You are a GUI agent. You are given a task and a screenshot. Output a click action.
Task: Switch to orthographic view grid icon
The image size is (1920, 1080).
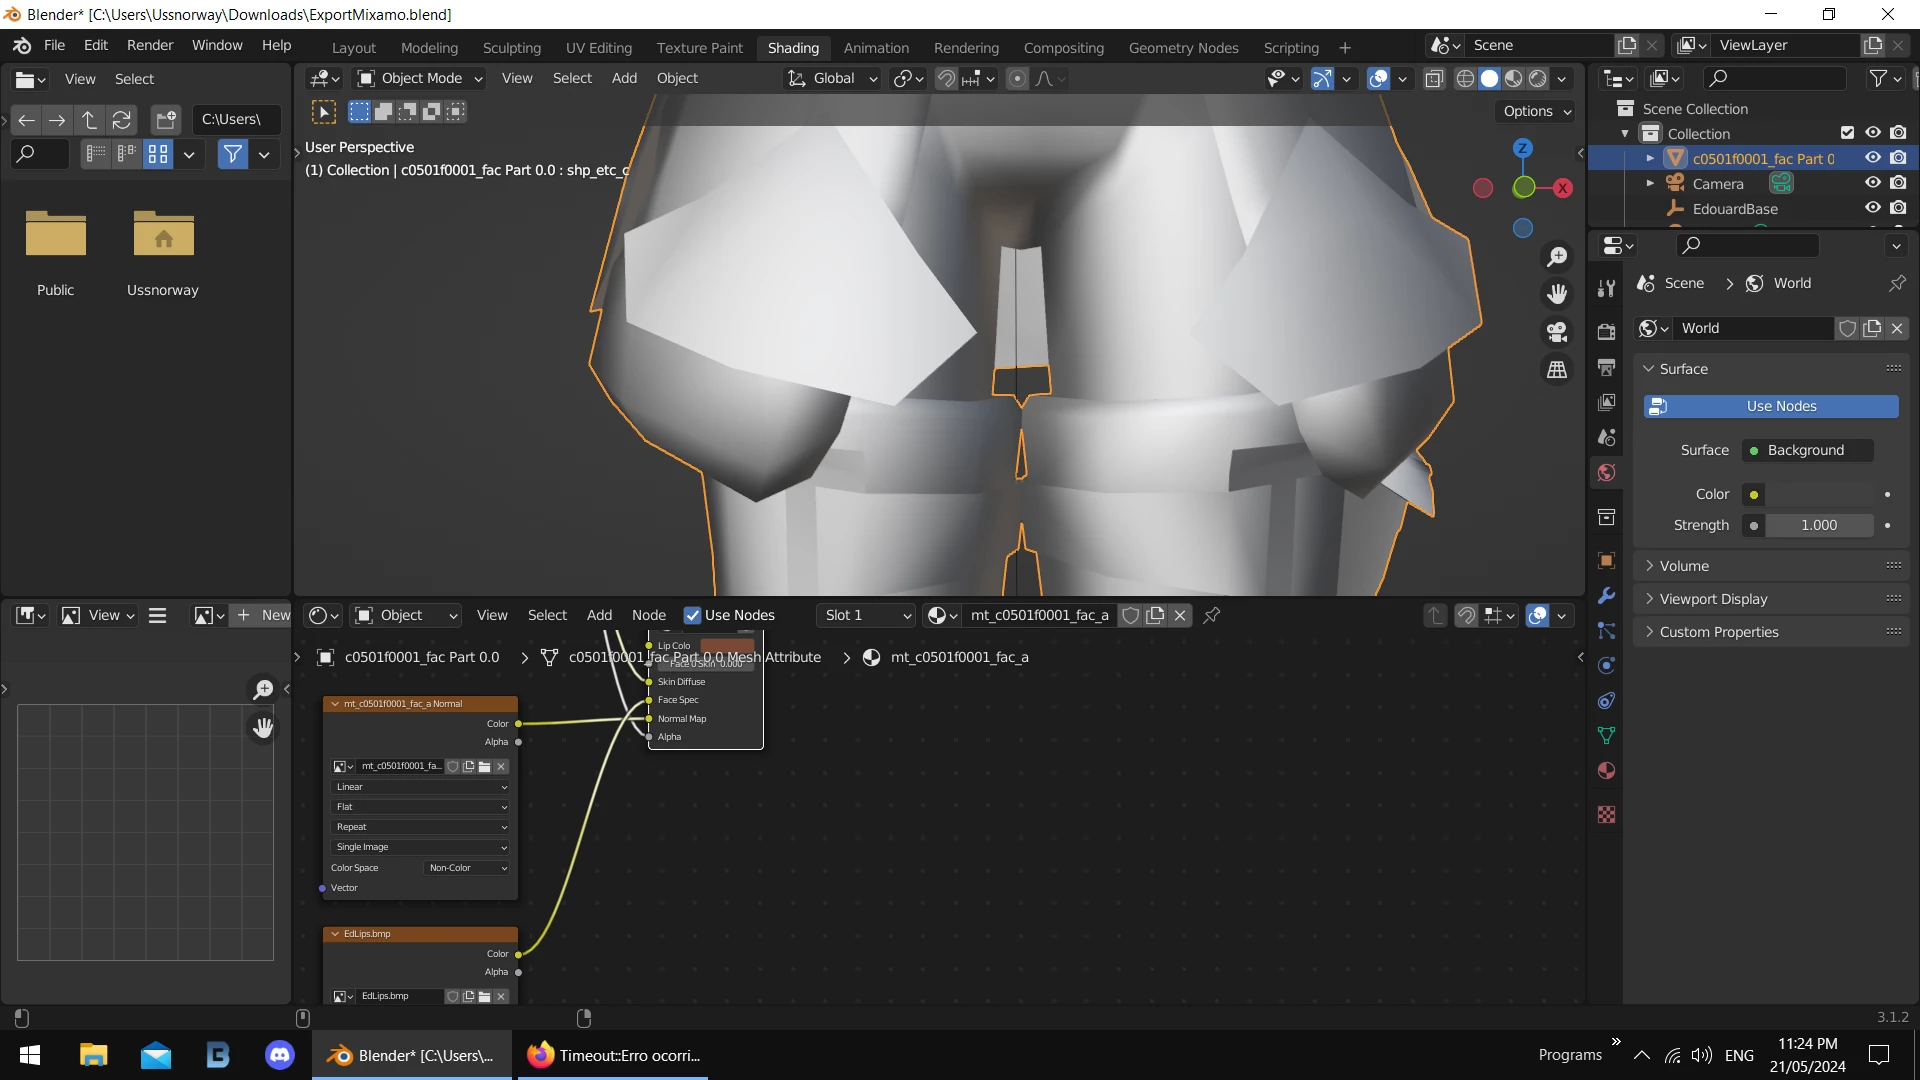tap(1557, 370)
